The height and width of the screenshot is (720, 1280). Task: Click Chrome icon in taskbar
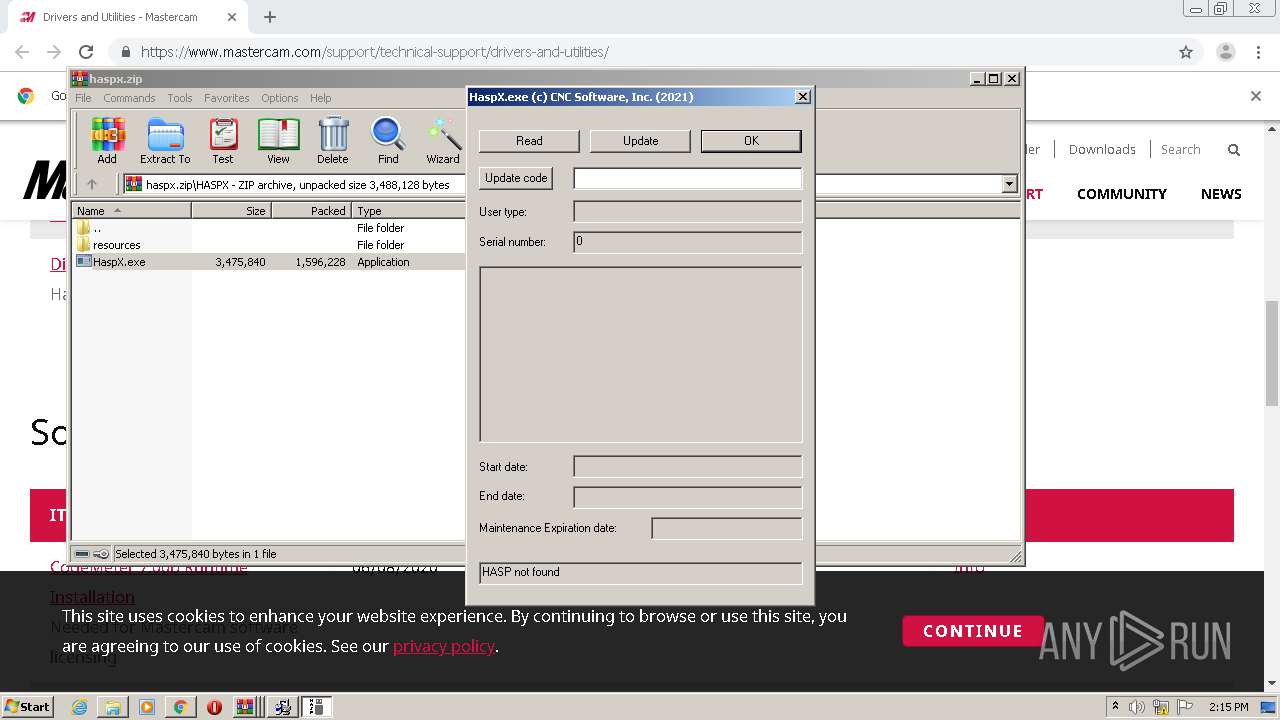(x=180, y=707)
